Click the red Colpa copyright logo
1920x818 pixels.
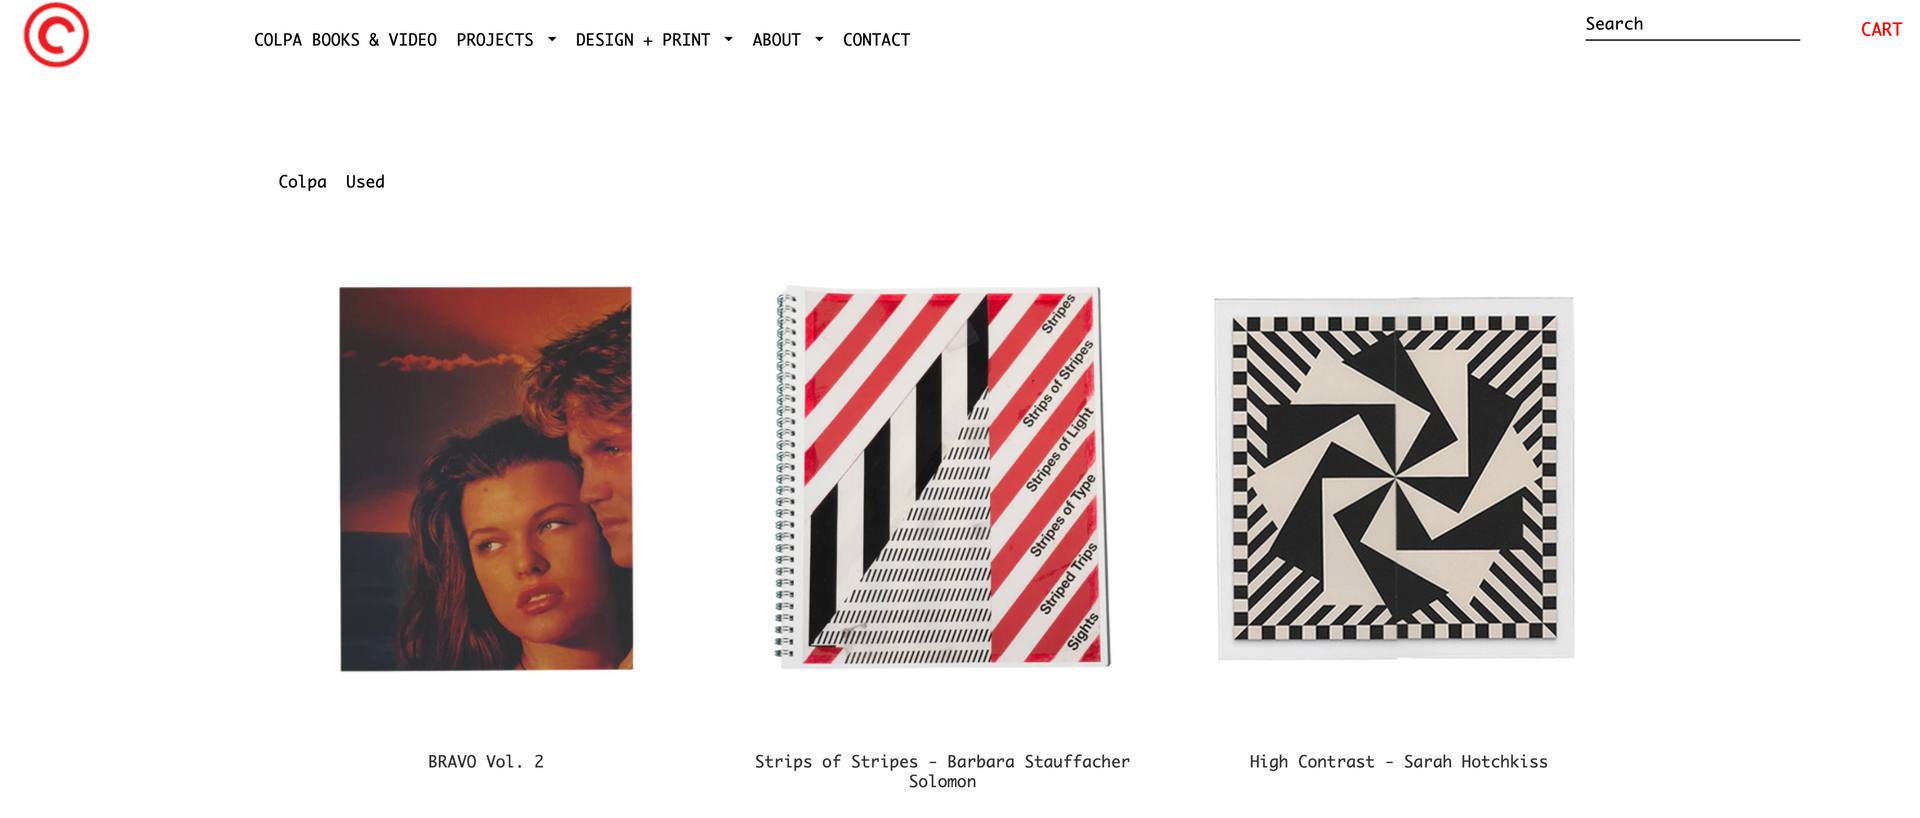coord(56,35)
